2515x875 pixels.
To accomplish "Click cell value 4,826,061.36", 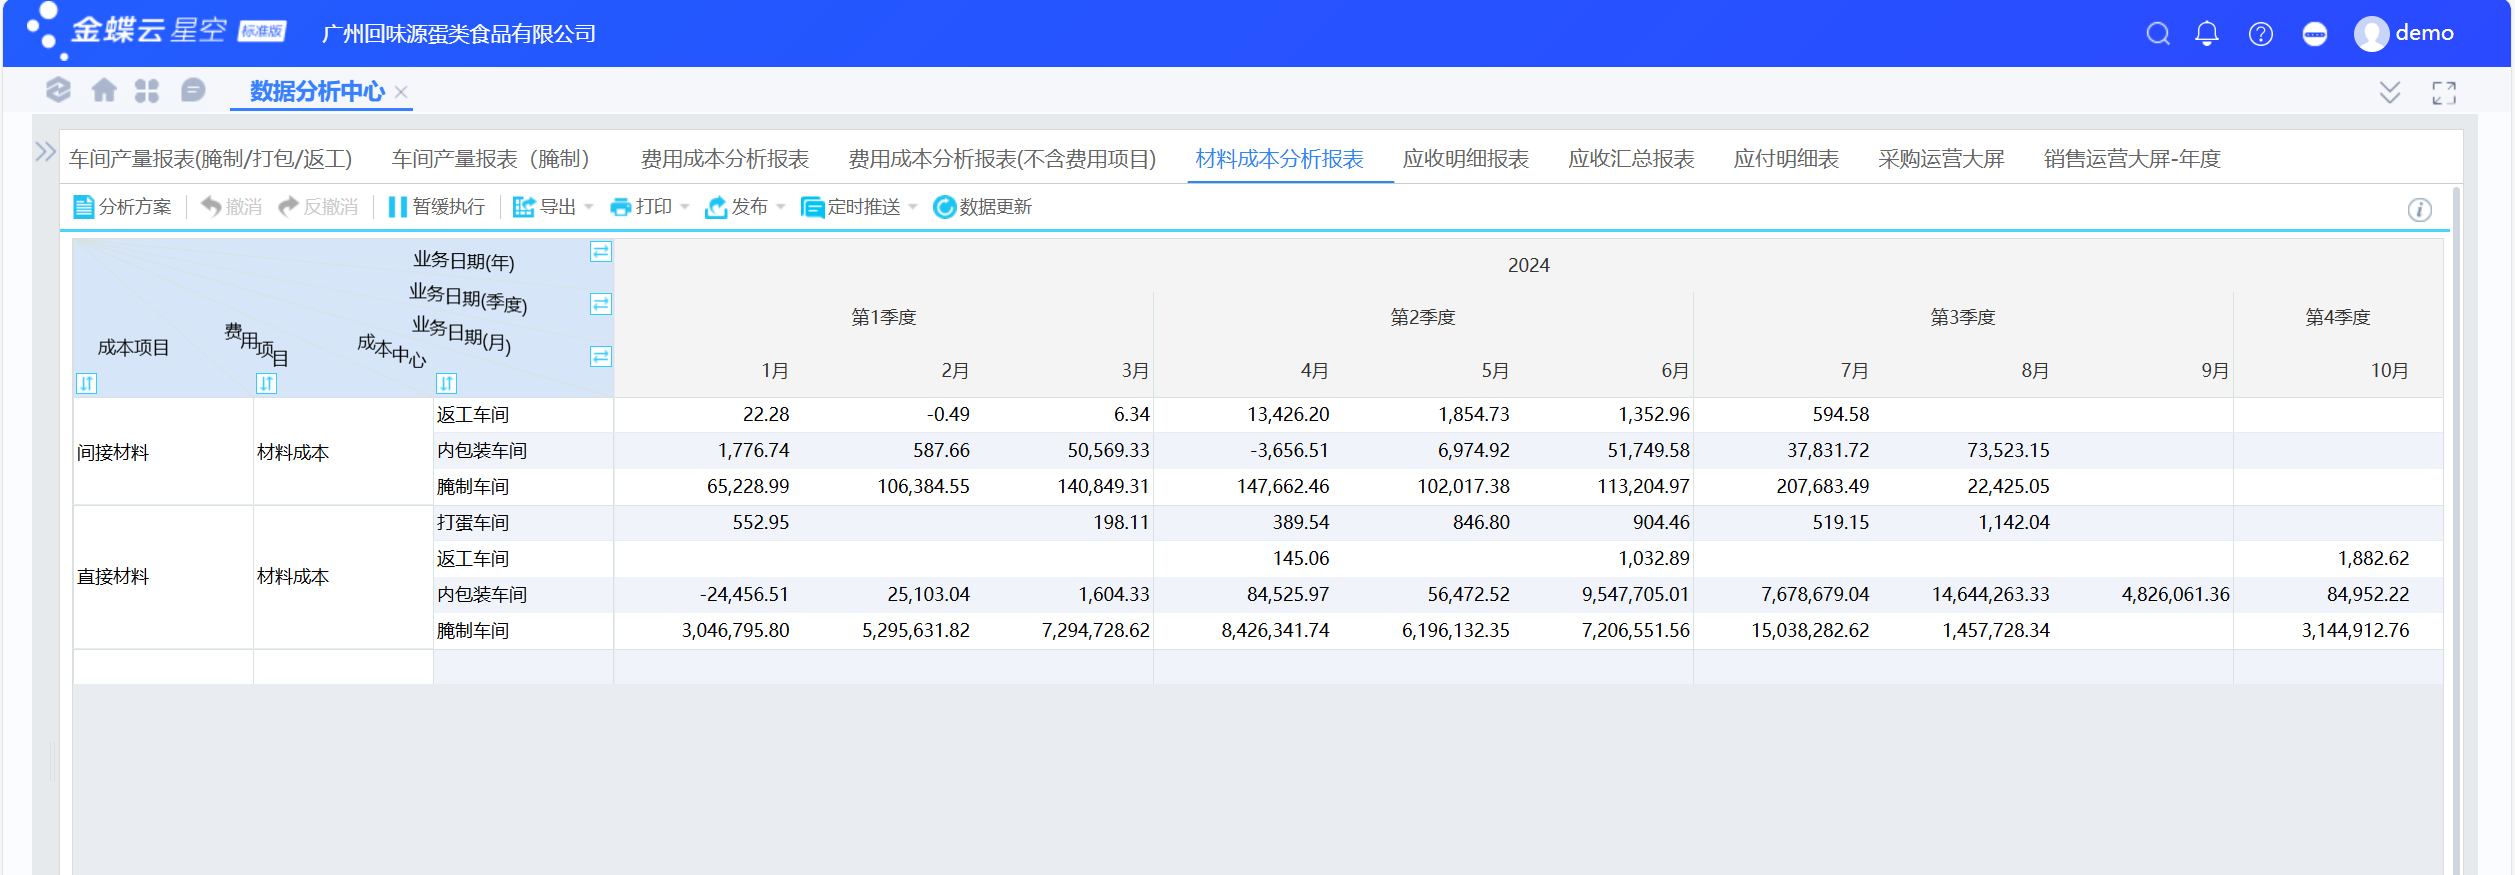I will 2176,594.
